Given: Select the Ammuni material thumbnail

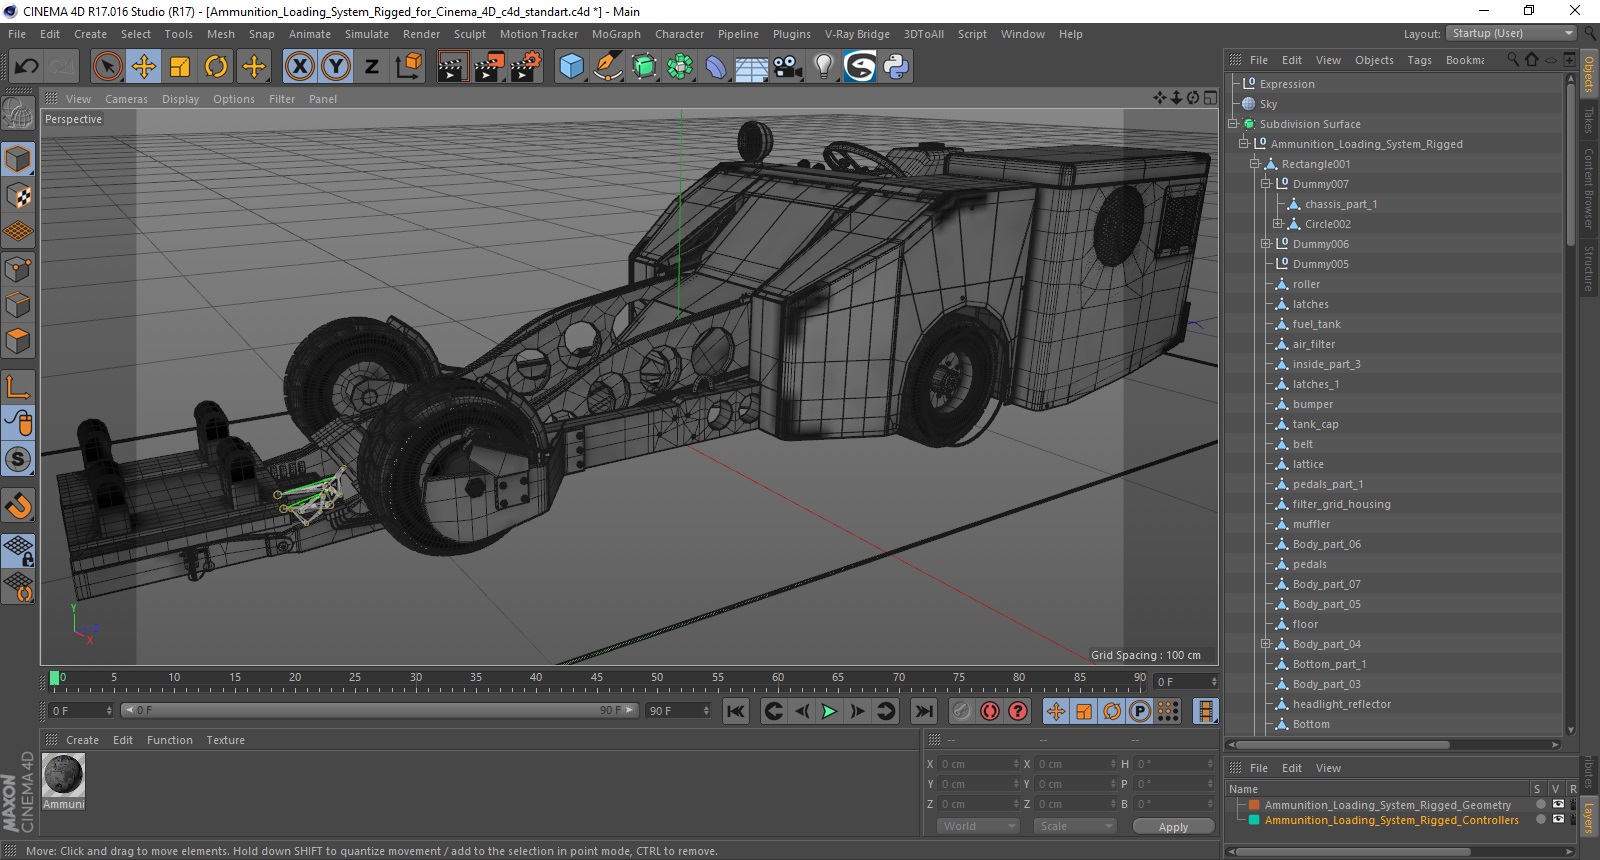Looking at the screenshot, I should point(64,776).
